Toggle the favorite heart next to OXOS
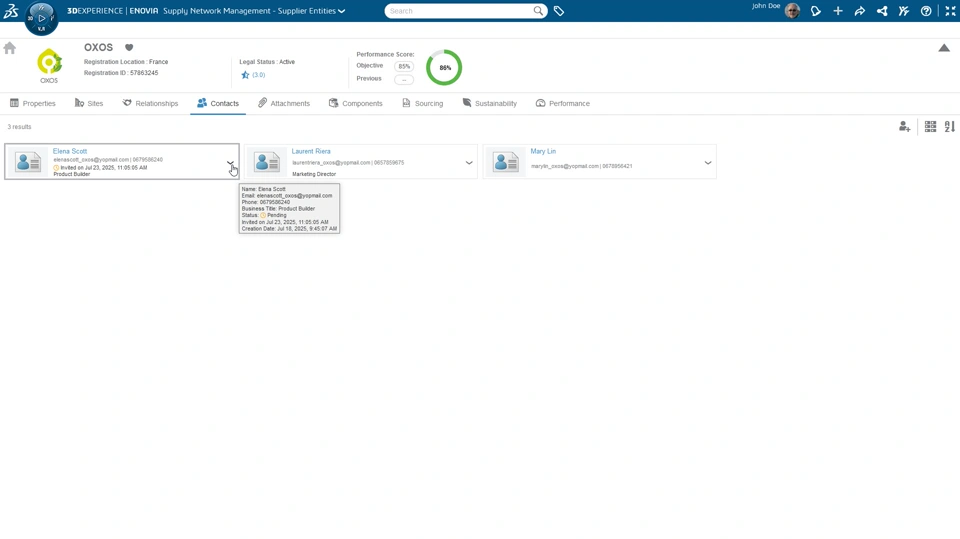This screenshot has height=539, width=960. click(129, 48)
